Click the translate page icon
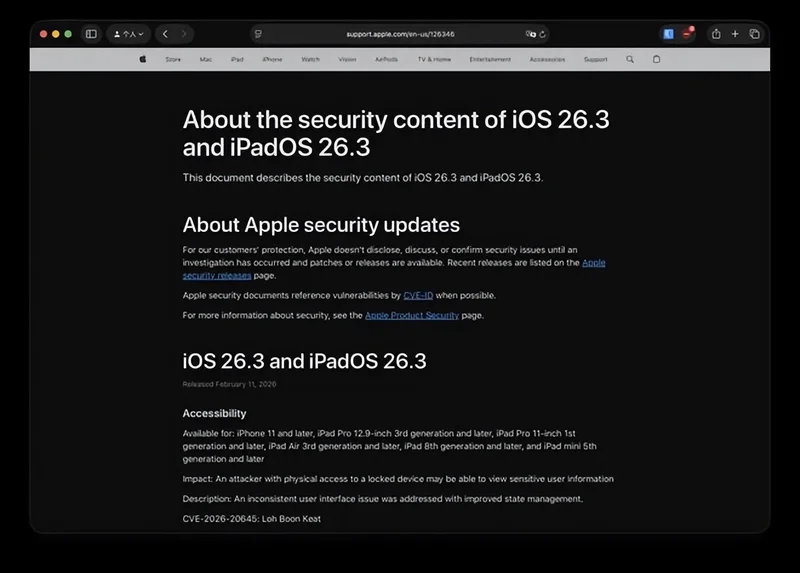 [530, 34]
